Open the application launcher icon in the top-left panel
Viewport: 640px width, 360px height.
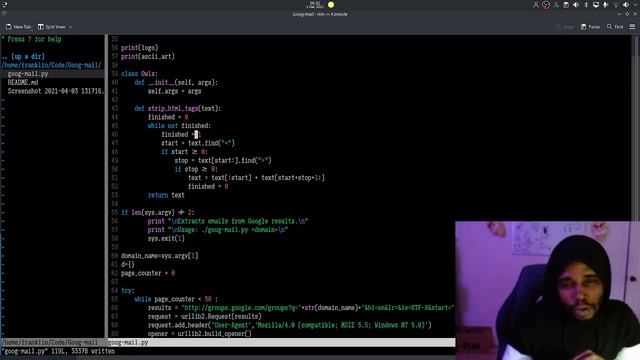(4, 4)
